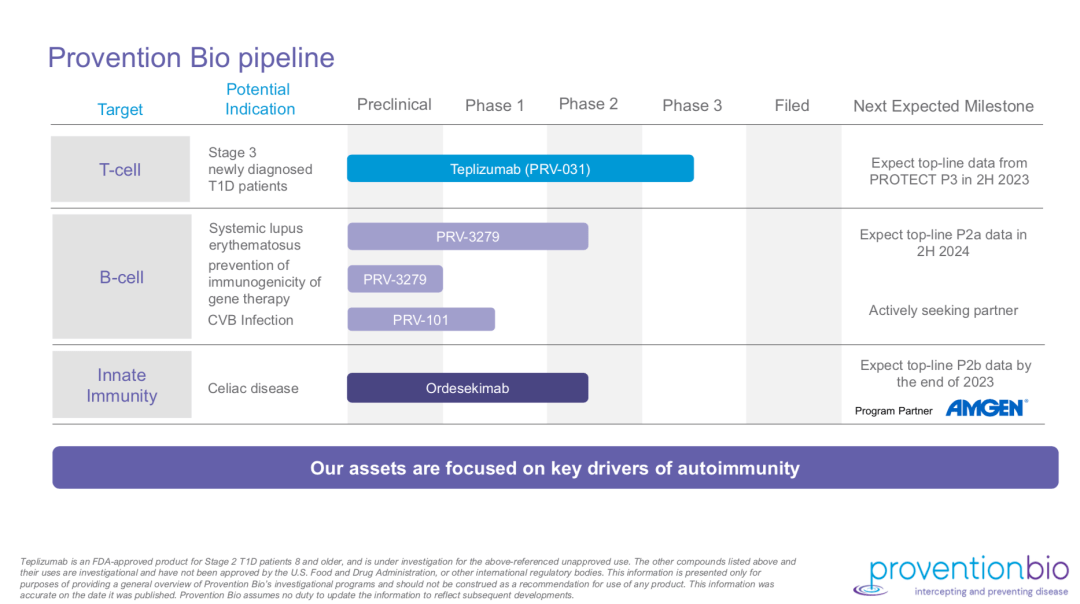Viewport: 1080px width, 604px height.
Task: Click the CVB Infection indication label
Action: [x=250, y=320]
